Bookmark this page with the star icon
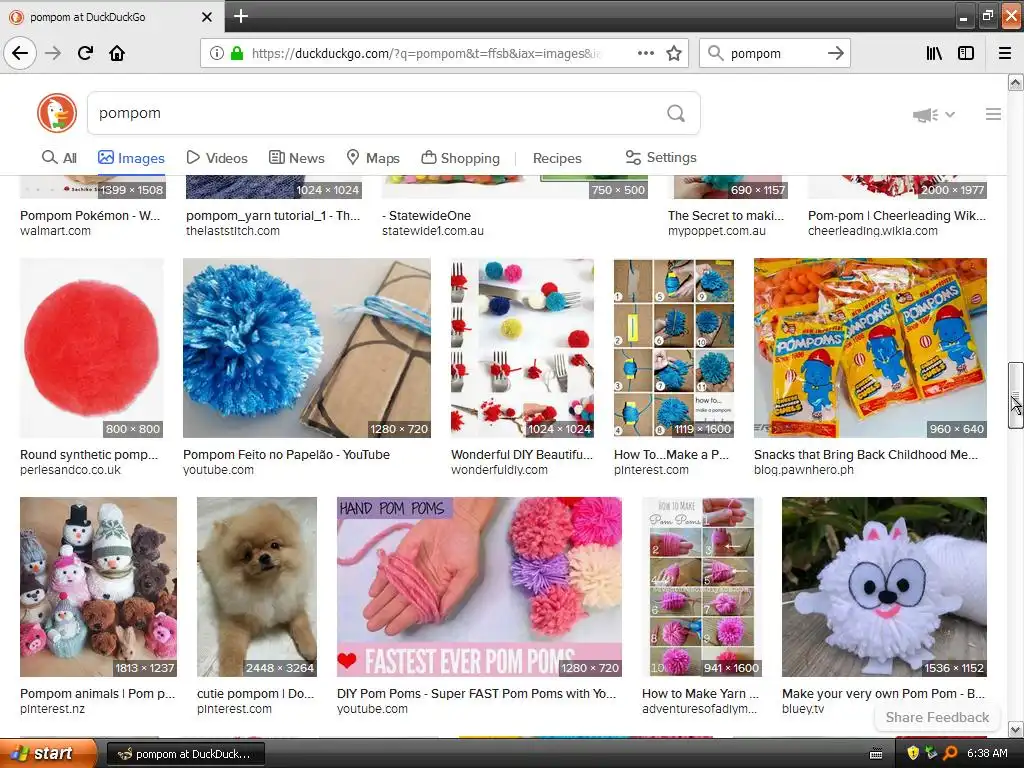 674,53
